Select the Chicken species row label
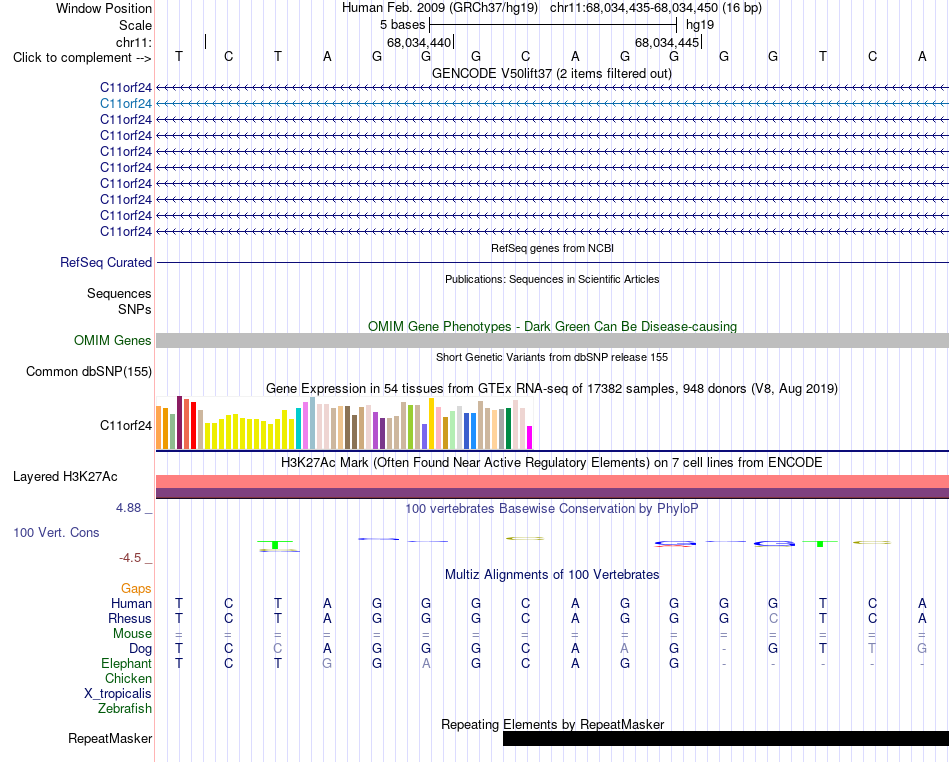Image resolution: width=950 pixels, height=762 pixels. (128, 678)
